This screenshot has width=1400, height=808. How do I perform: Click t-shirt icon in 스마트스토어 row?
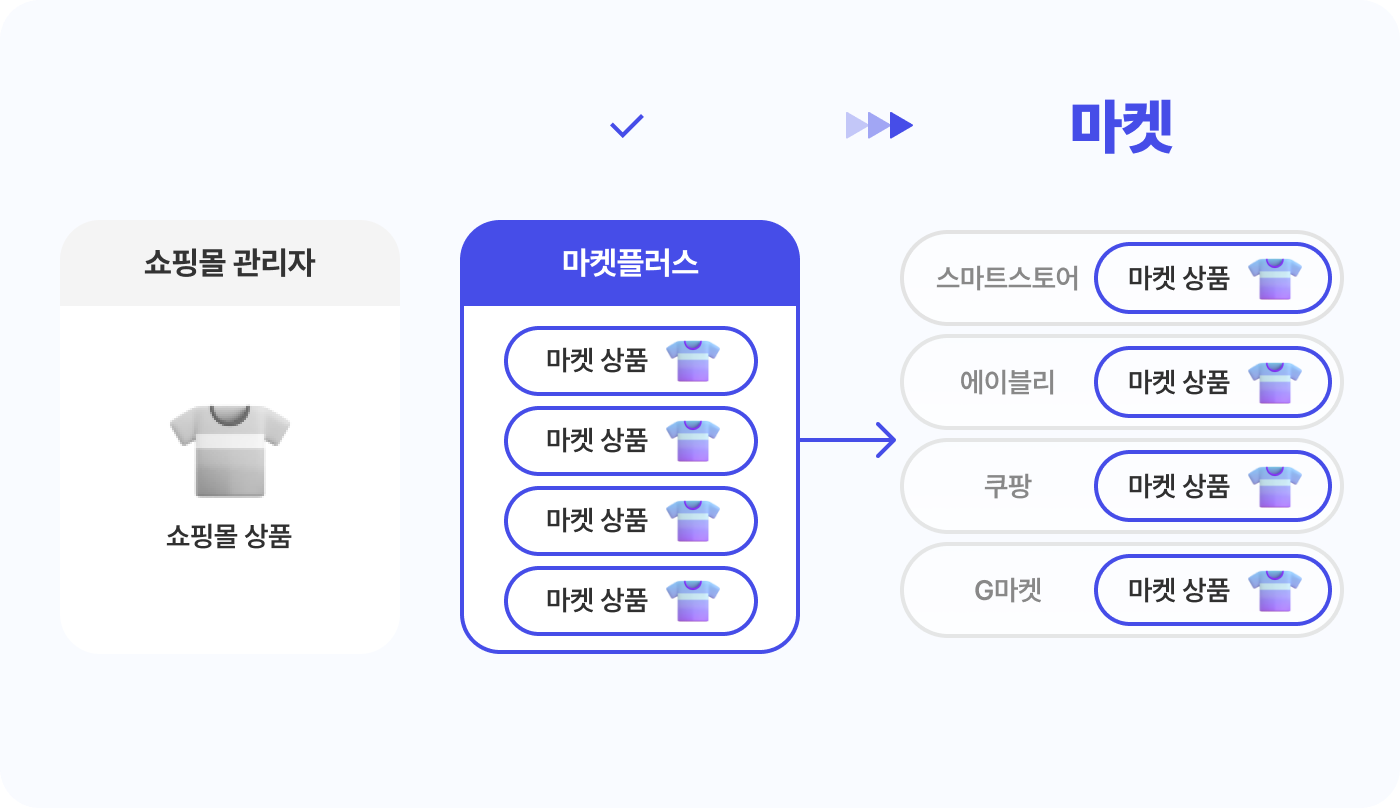1275,278
